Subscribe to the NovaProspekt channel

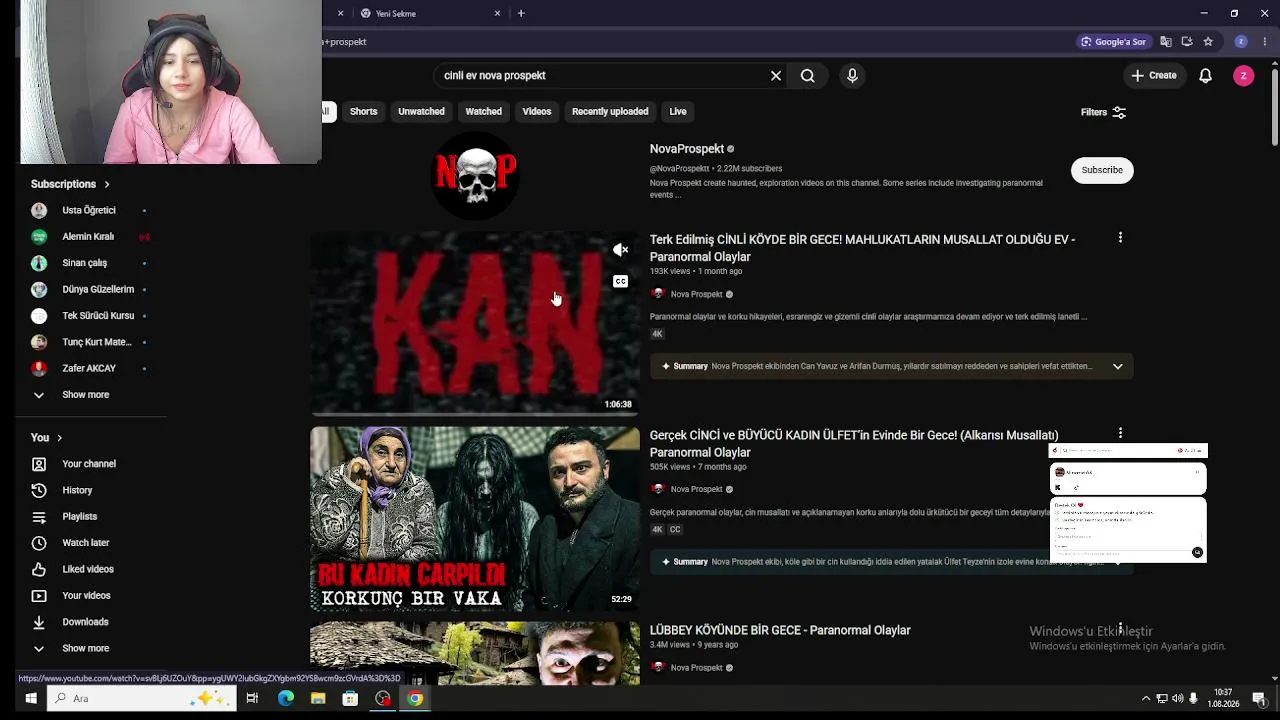(1102, 170)
